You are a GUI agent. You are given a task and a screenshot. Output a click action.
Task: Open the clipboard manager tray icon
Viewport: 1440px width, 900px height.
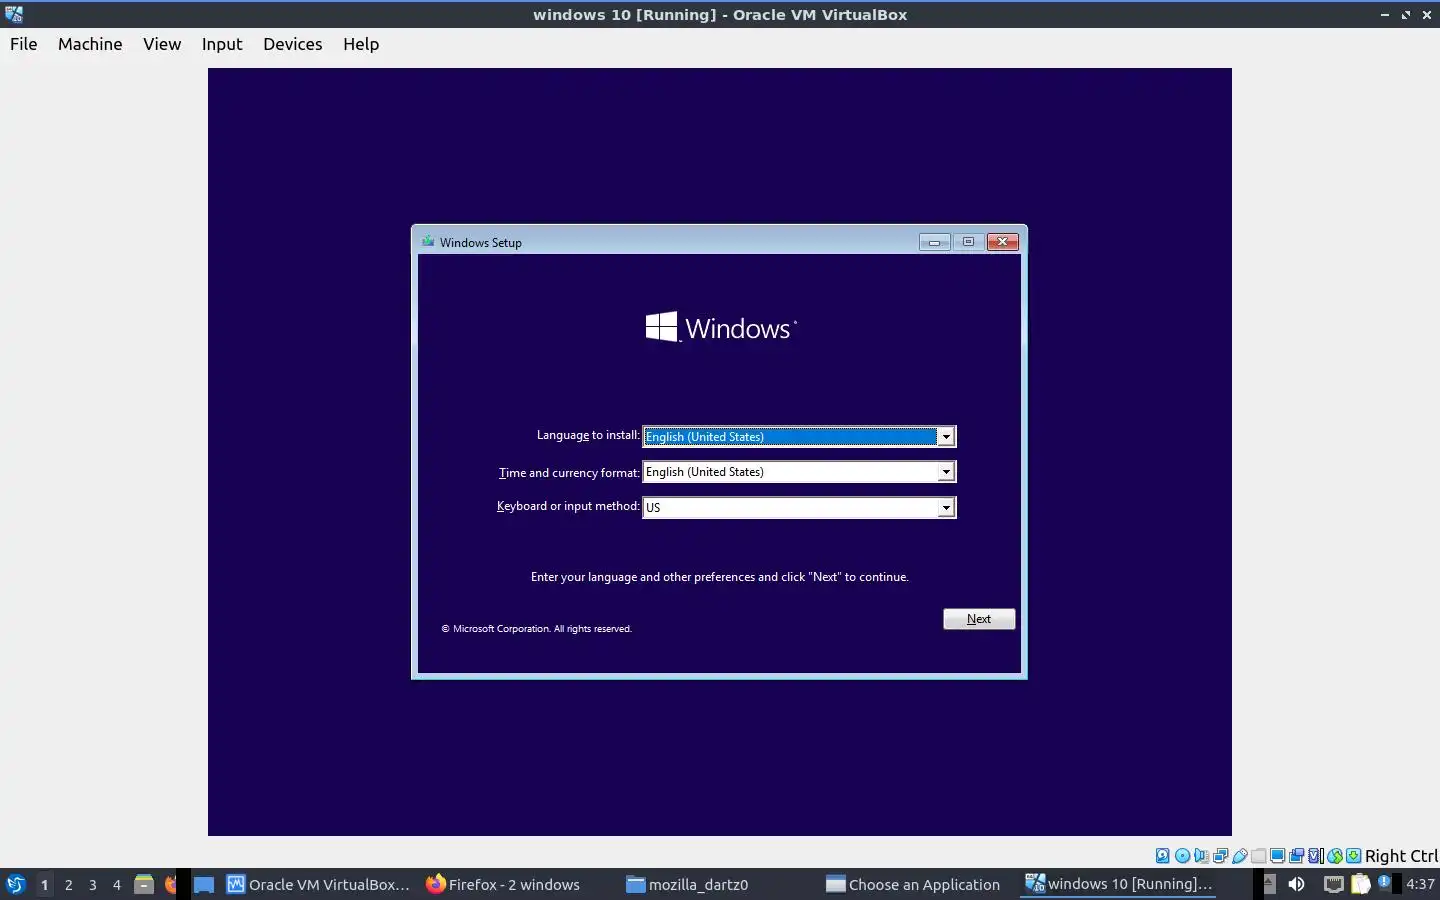(x=1361, y=884)
